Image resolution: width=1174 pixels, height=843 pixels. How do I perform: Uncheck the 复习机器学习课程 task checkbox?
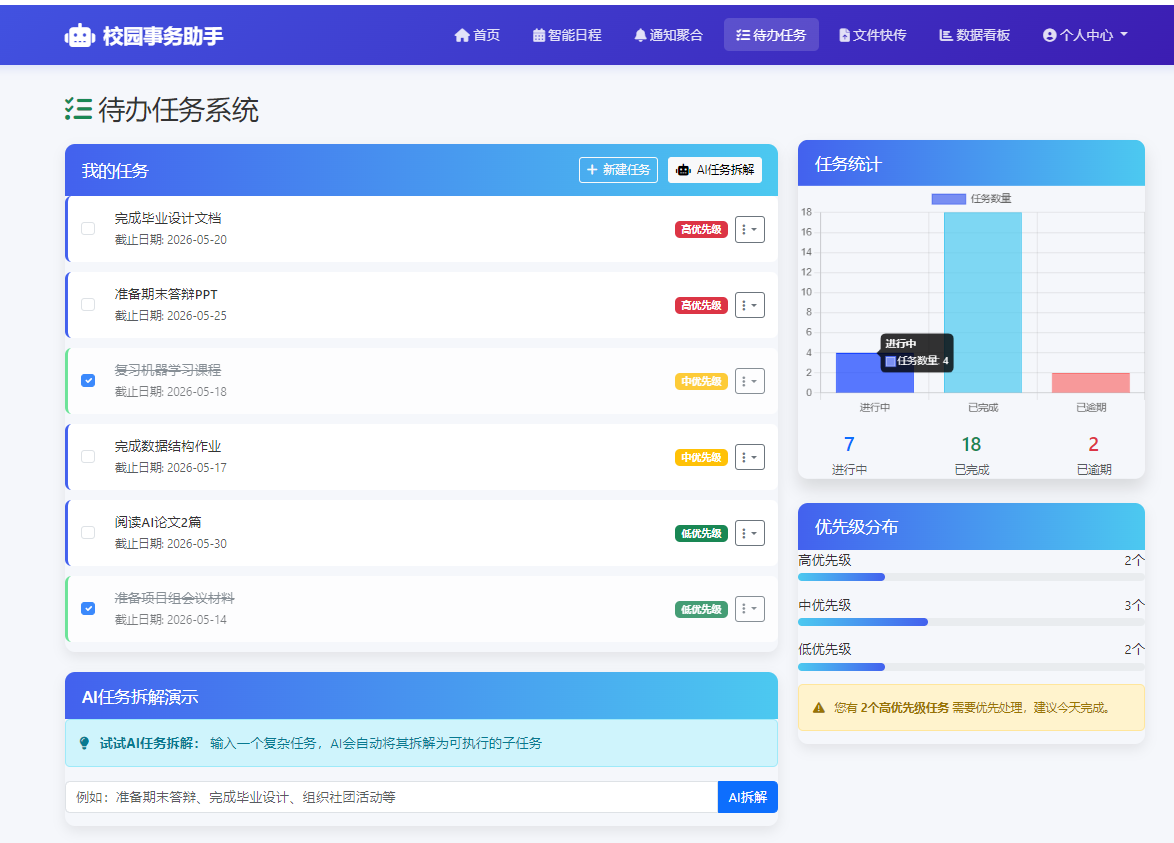(x=88, y=381)
